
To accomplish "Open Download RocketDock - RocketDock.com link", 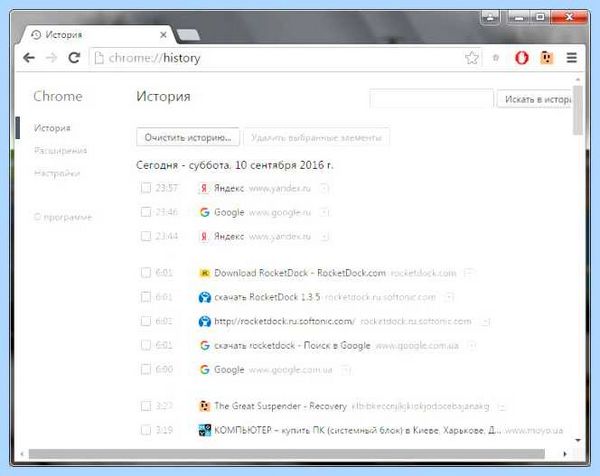I will coord(300,273).
